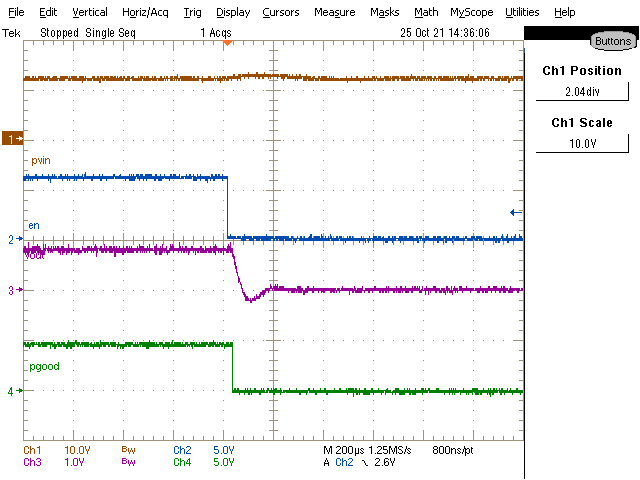Click the 2.6V trigger level readout
Image resolution: width=640 pixels, height=480 pixels.
385,462
